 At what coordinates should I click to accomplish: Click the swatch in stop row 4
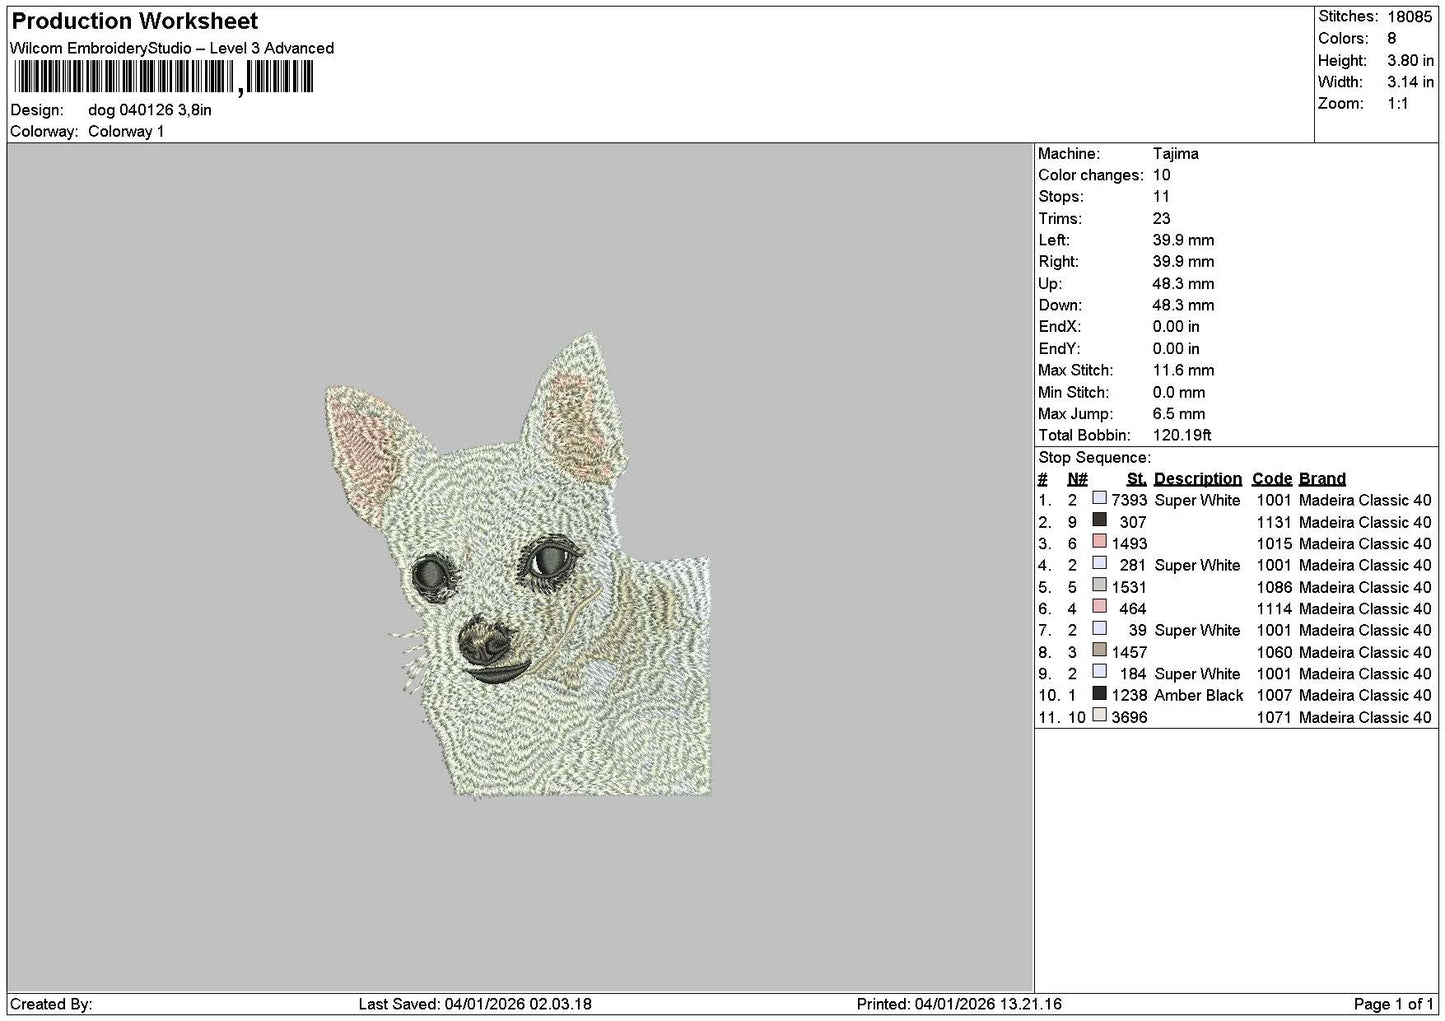coord(1100,563)
